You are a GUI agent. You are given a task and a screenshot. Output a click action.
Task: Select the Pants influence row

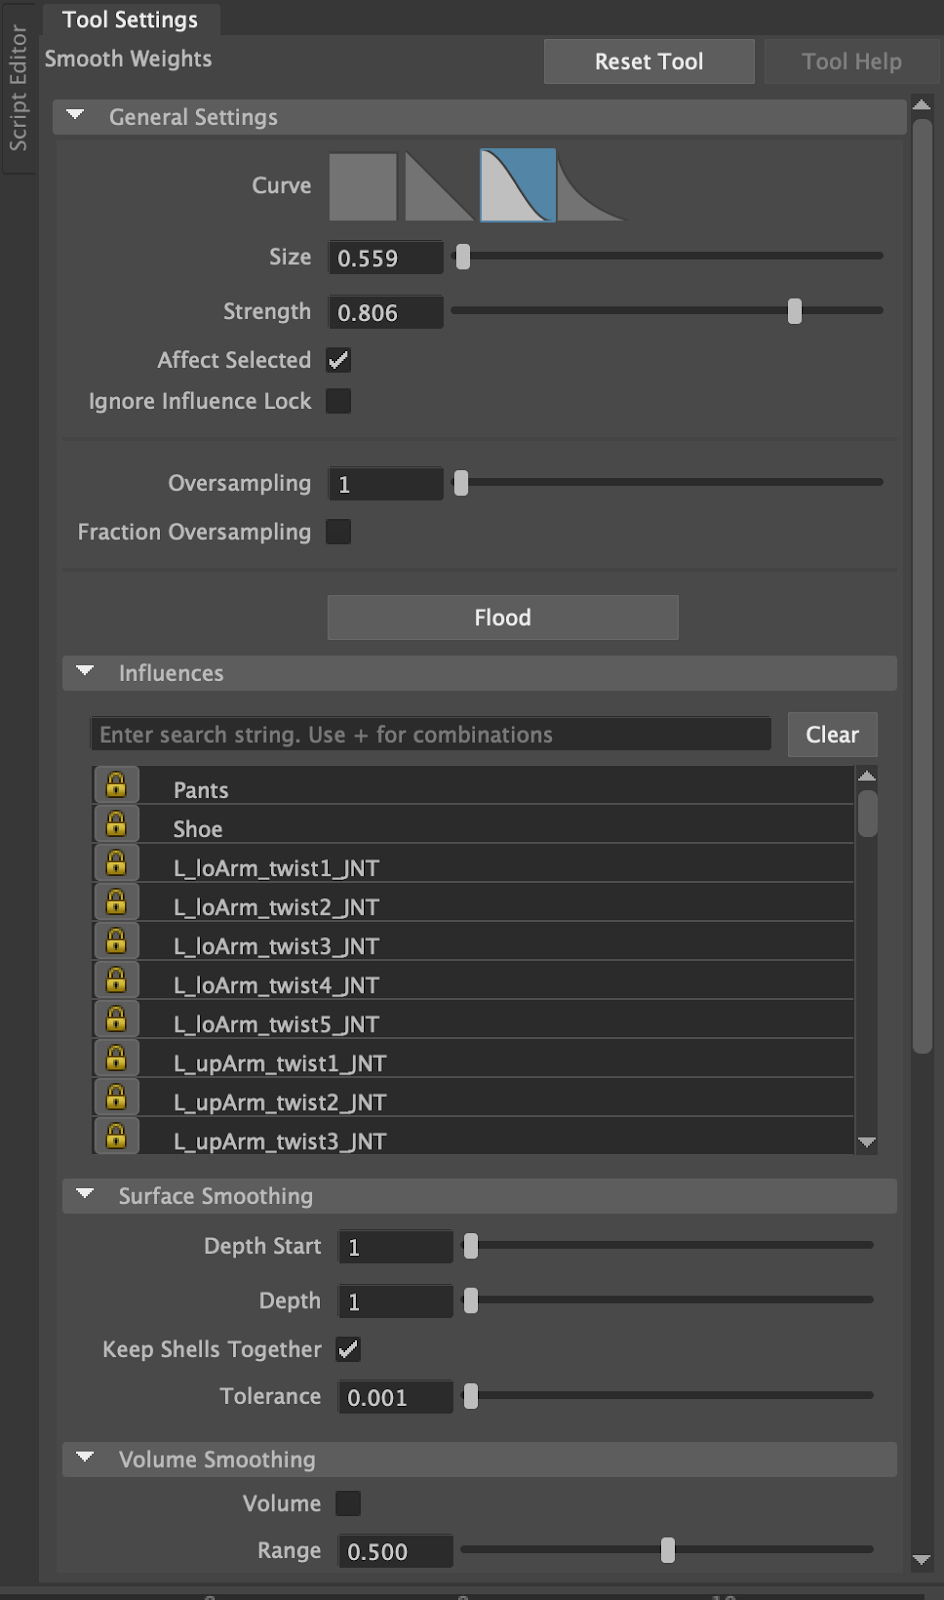coord(474,786)
